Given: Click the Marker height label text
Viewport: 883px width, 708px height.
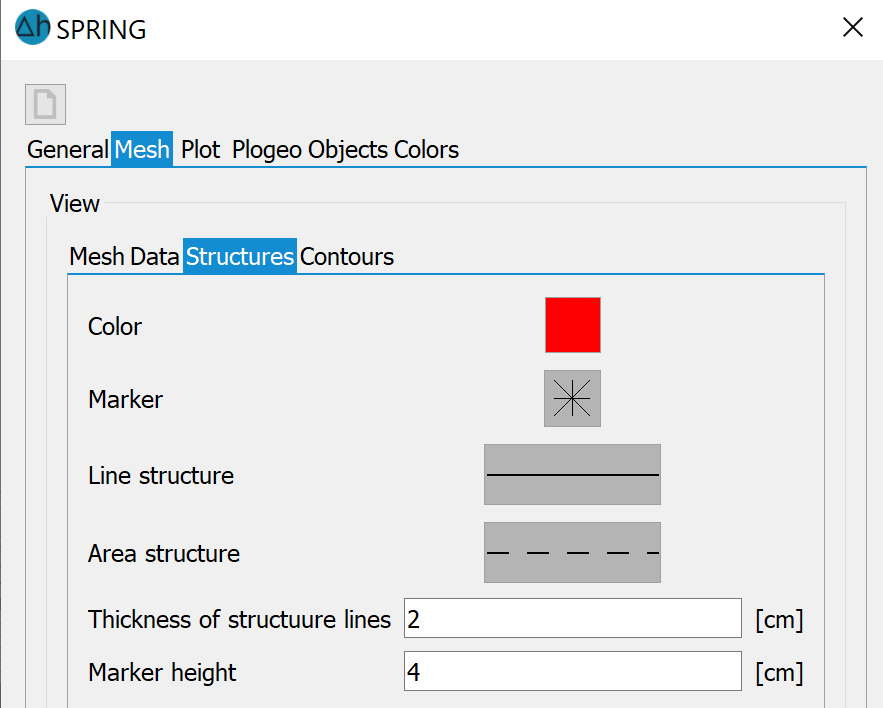Looking at the screenshot, I should point(162,672).
